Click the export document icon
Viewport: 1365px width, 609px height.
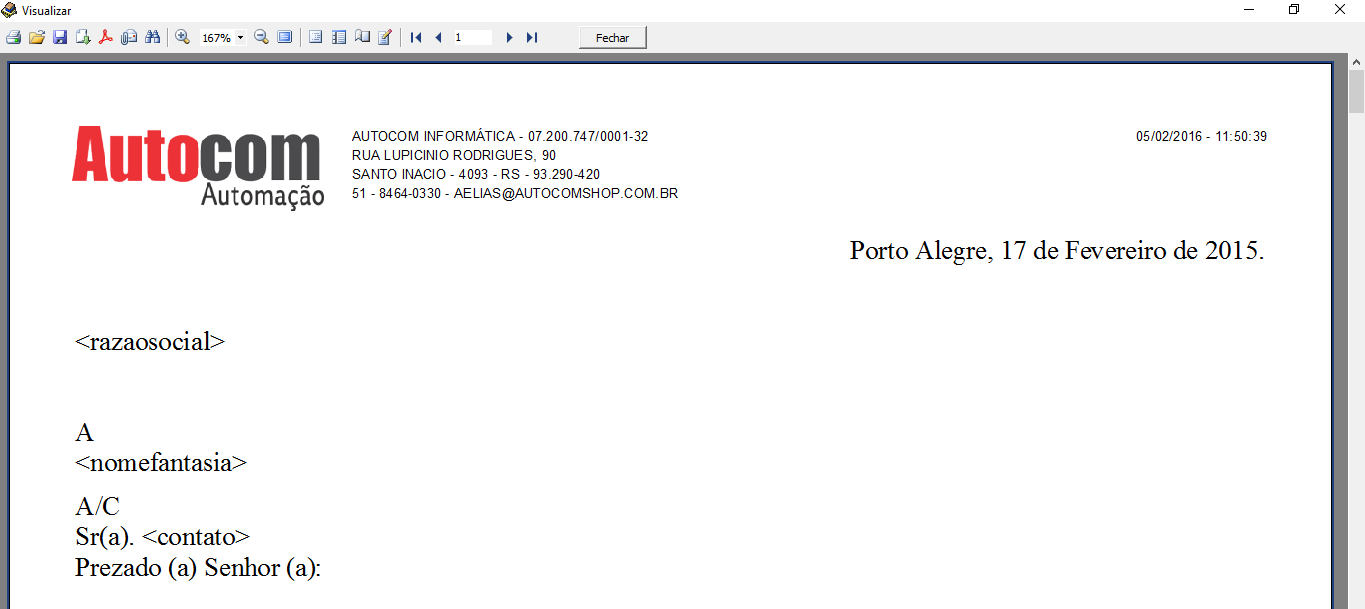click(x=83, y=37)
